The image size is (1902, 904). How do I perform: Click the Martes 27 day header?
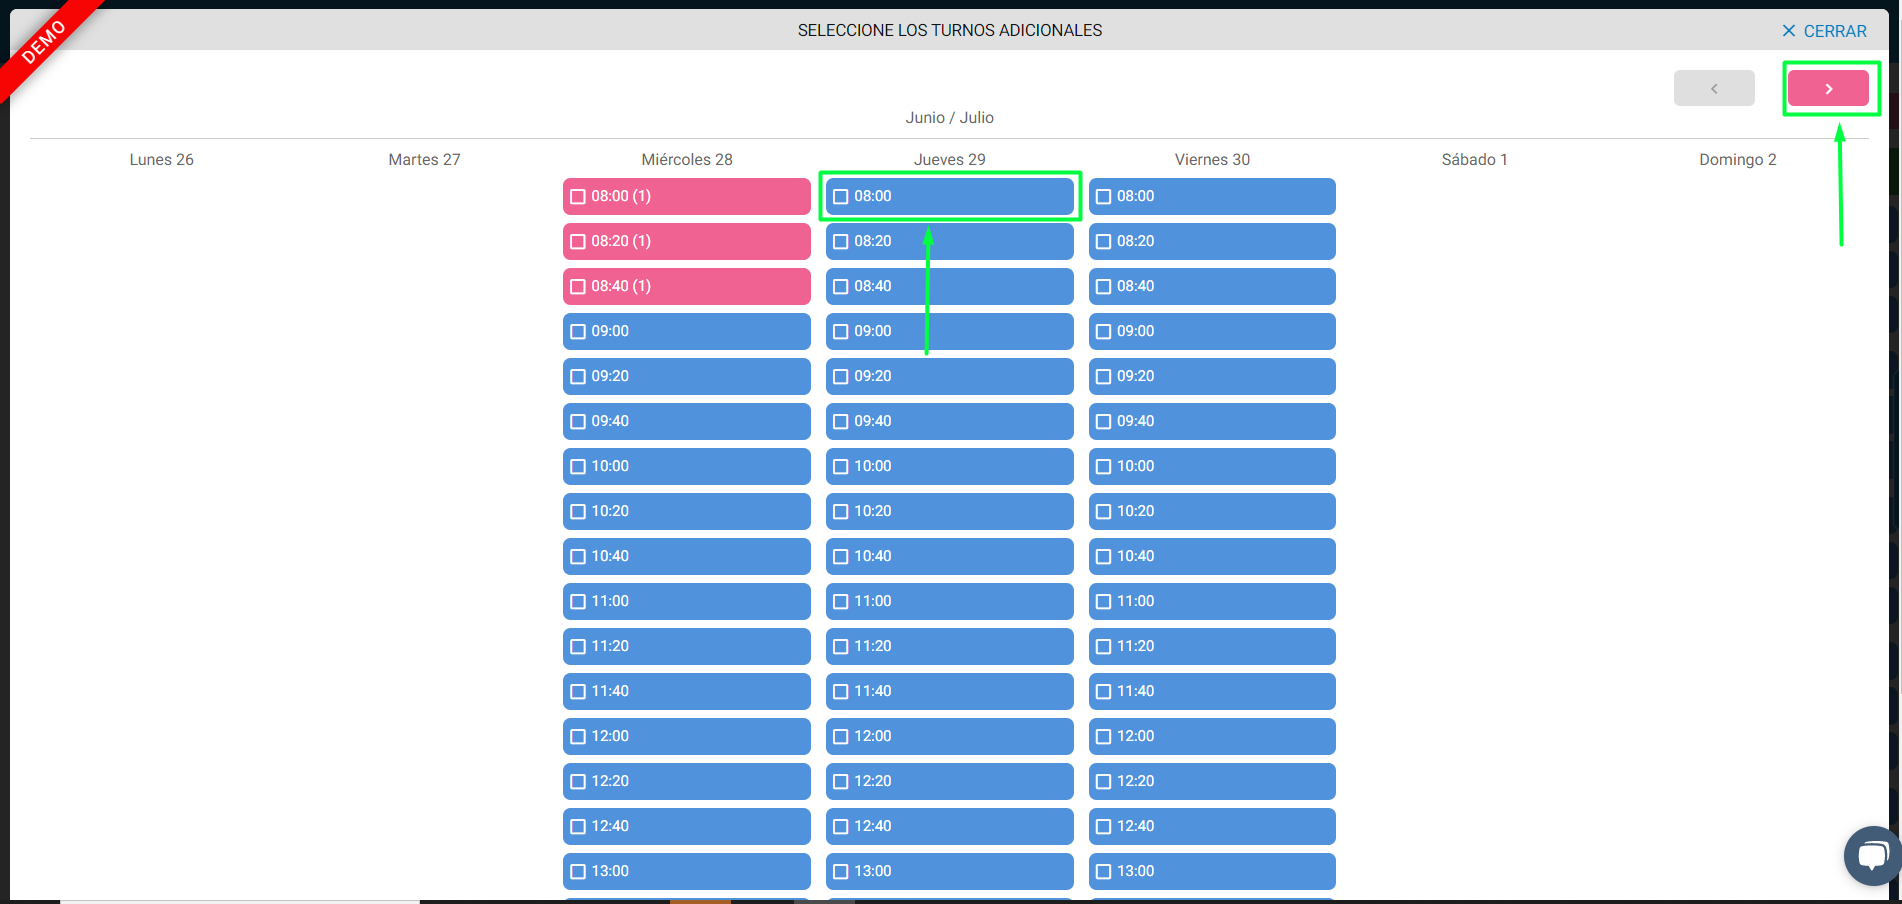pos(424,159)
